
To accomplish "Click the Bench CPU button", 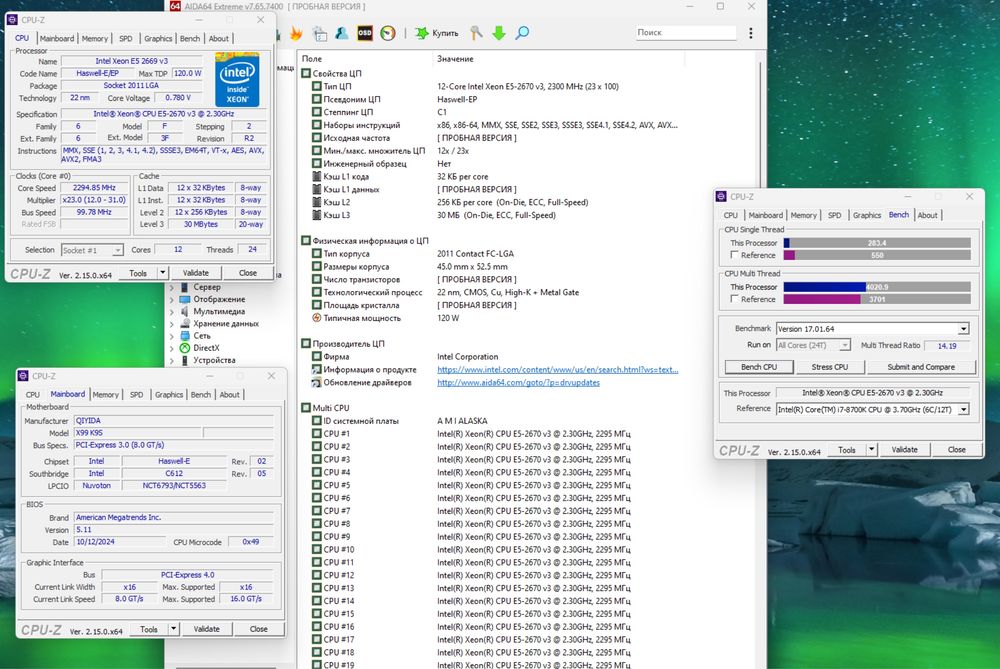I will coord(759,367).
